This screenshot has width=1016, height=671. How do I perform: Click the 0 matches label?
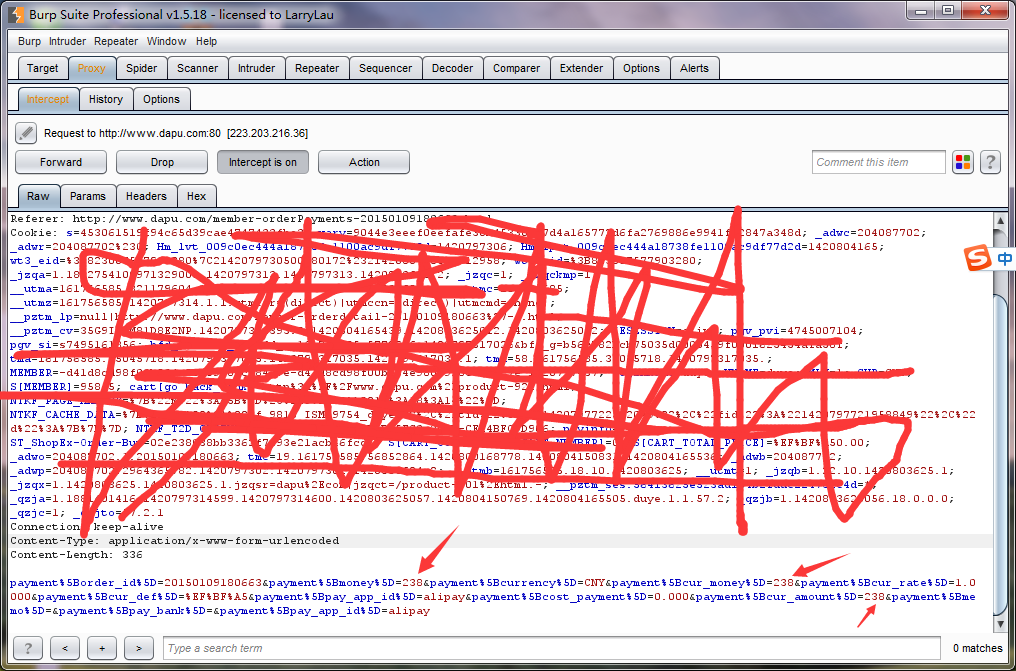tap(977, 648)
